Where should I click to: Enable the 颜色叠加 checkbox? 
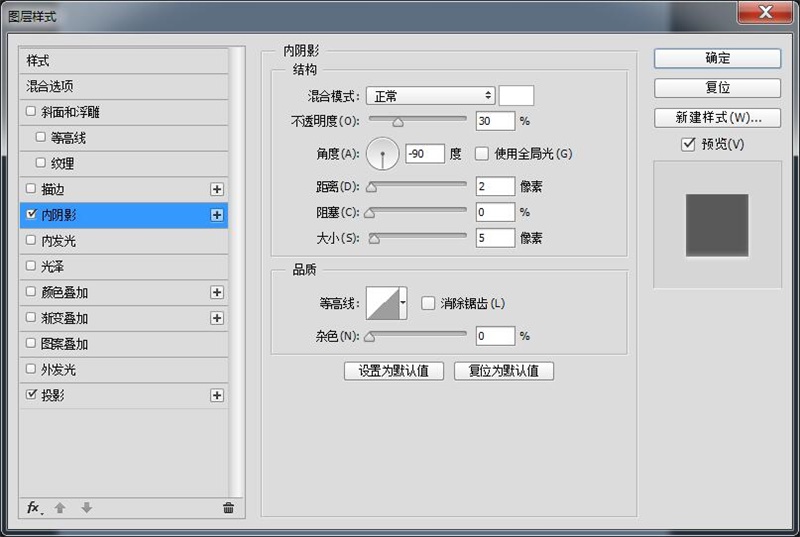[31, 291]
